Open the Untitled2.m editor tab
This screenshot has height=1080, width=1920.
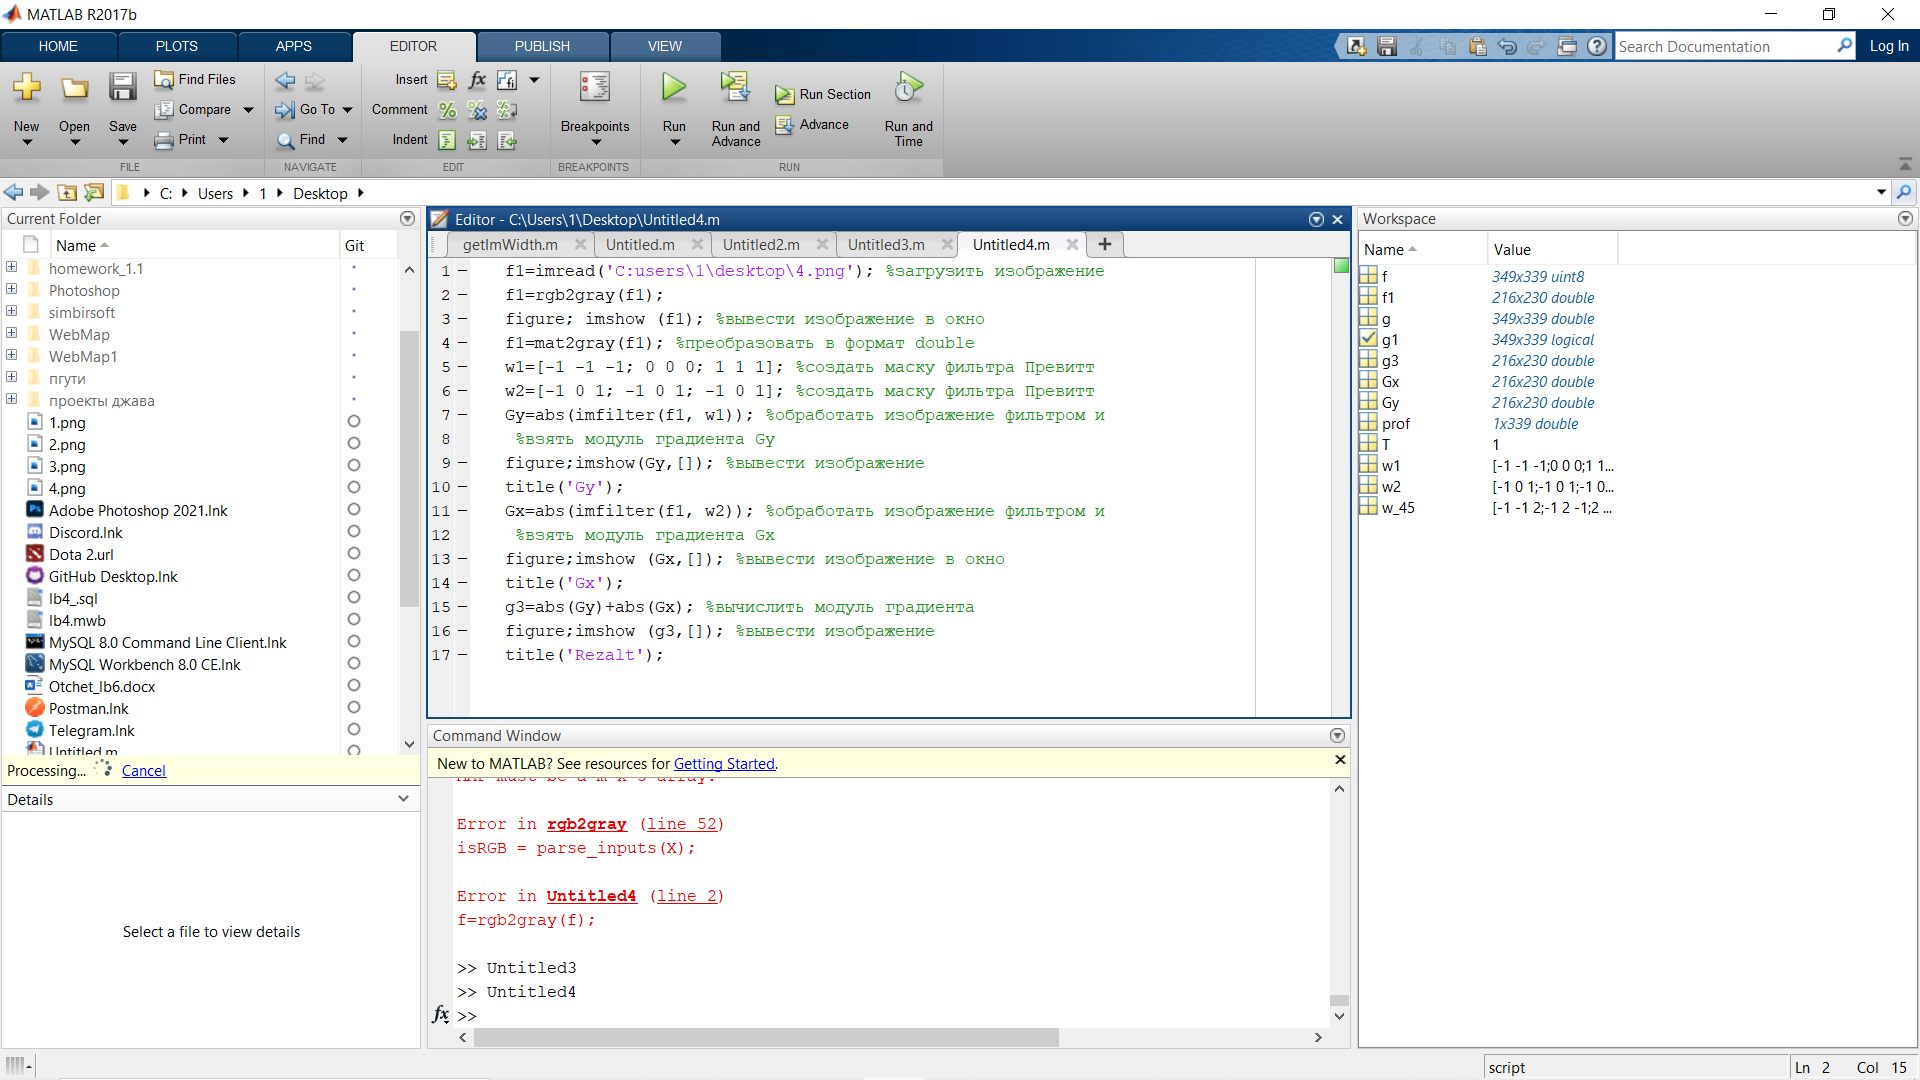[x=761, y=244]
